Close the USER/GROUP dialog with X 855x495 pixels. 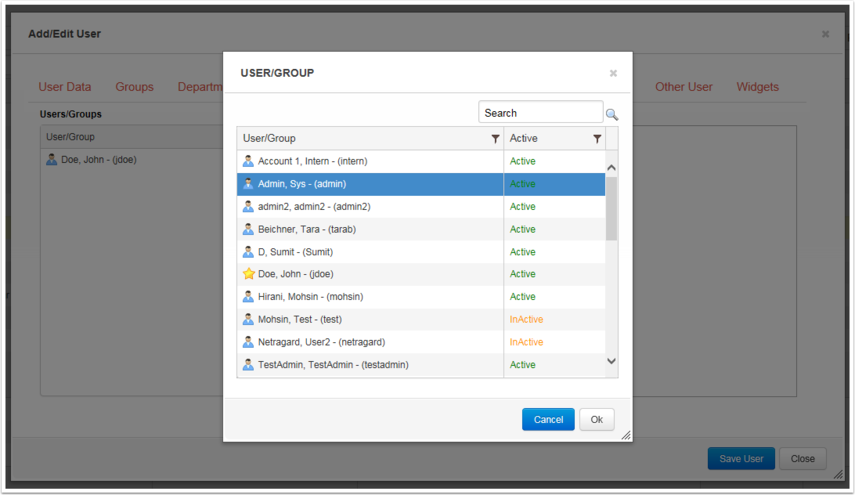tap(613, 73)
